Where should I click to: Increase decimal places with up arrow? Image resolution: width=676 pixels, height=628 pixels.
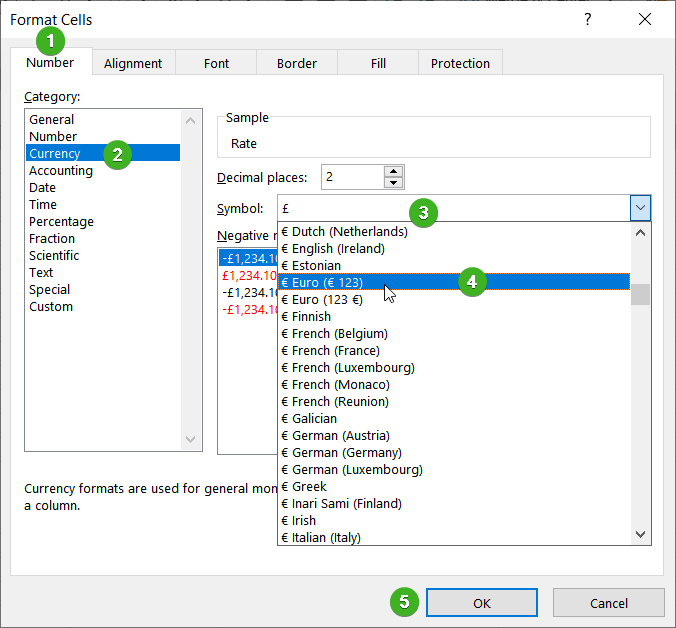point(393,172)
